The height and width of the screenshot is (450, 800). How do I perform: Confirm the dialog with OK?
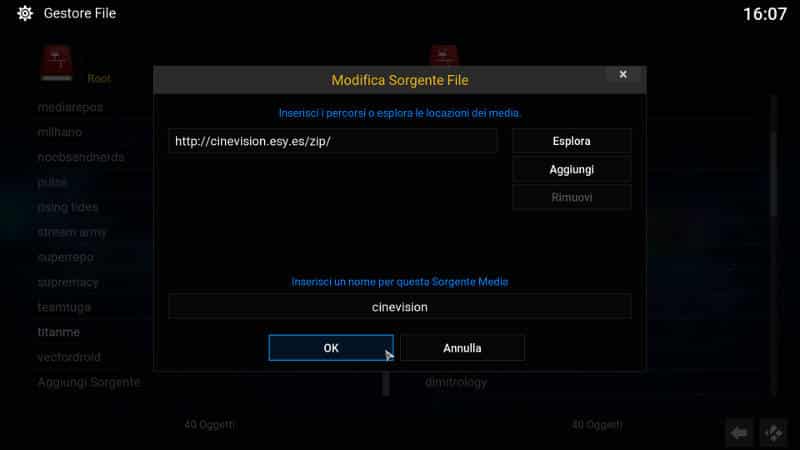click(331, 348)
